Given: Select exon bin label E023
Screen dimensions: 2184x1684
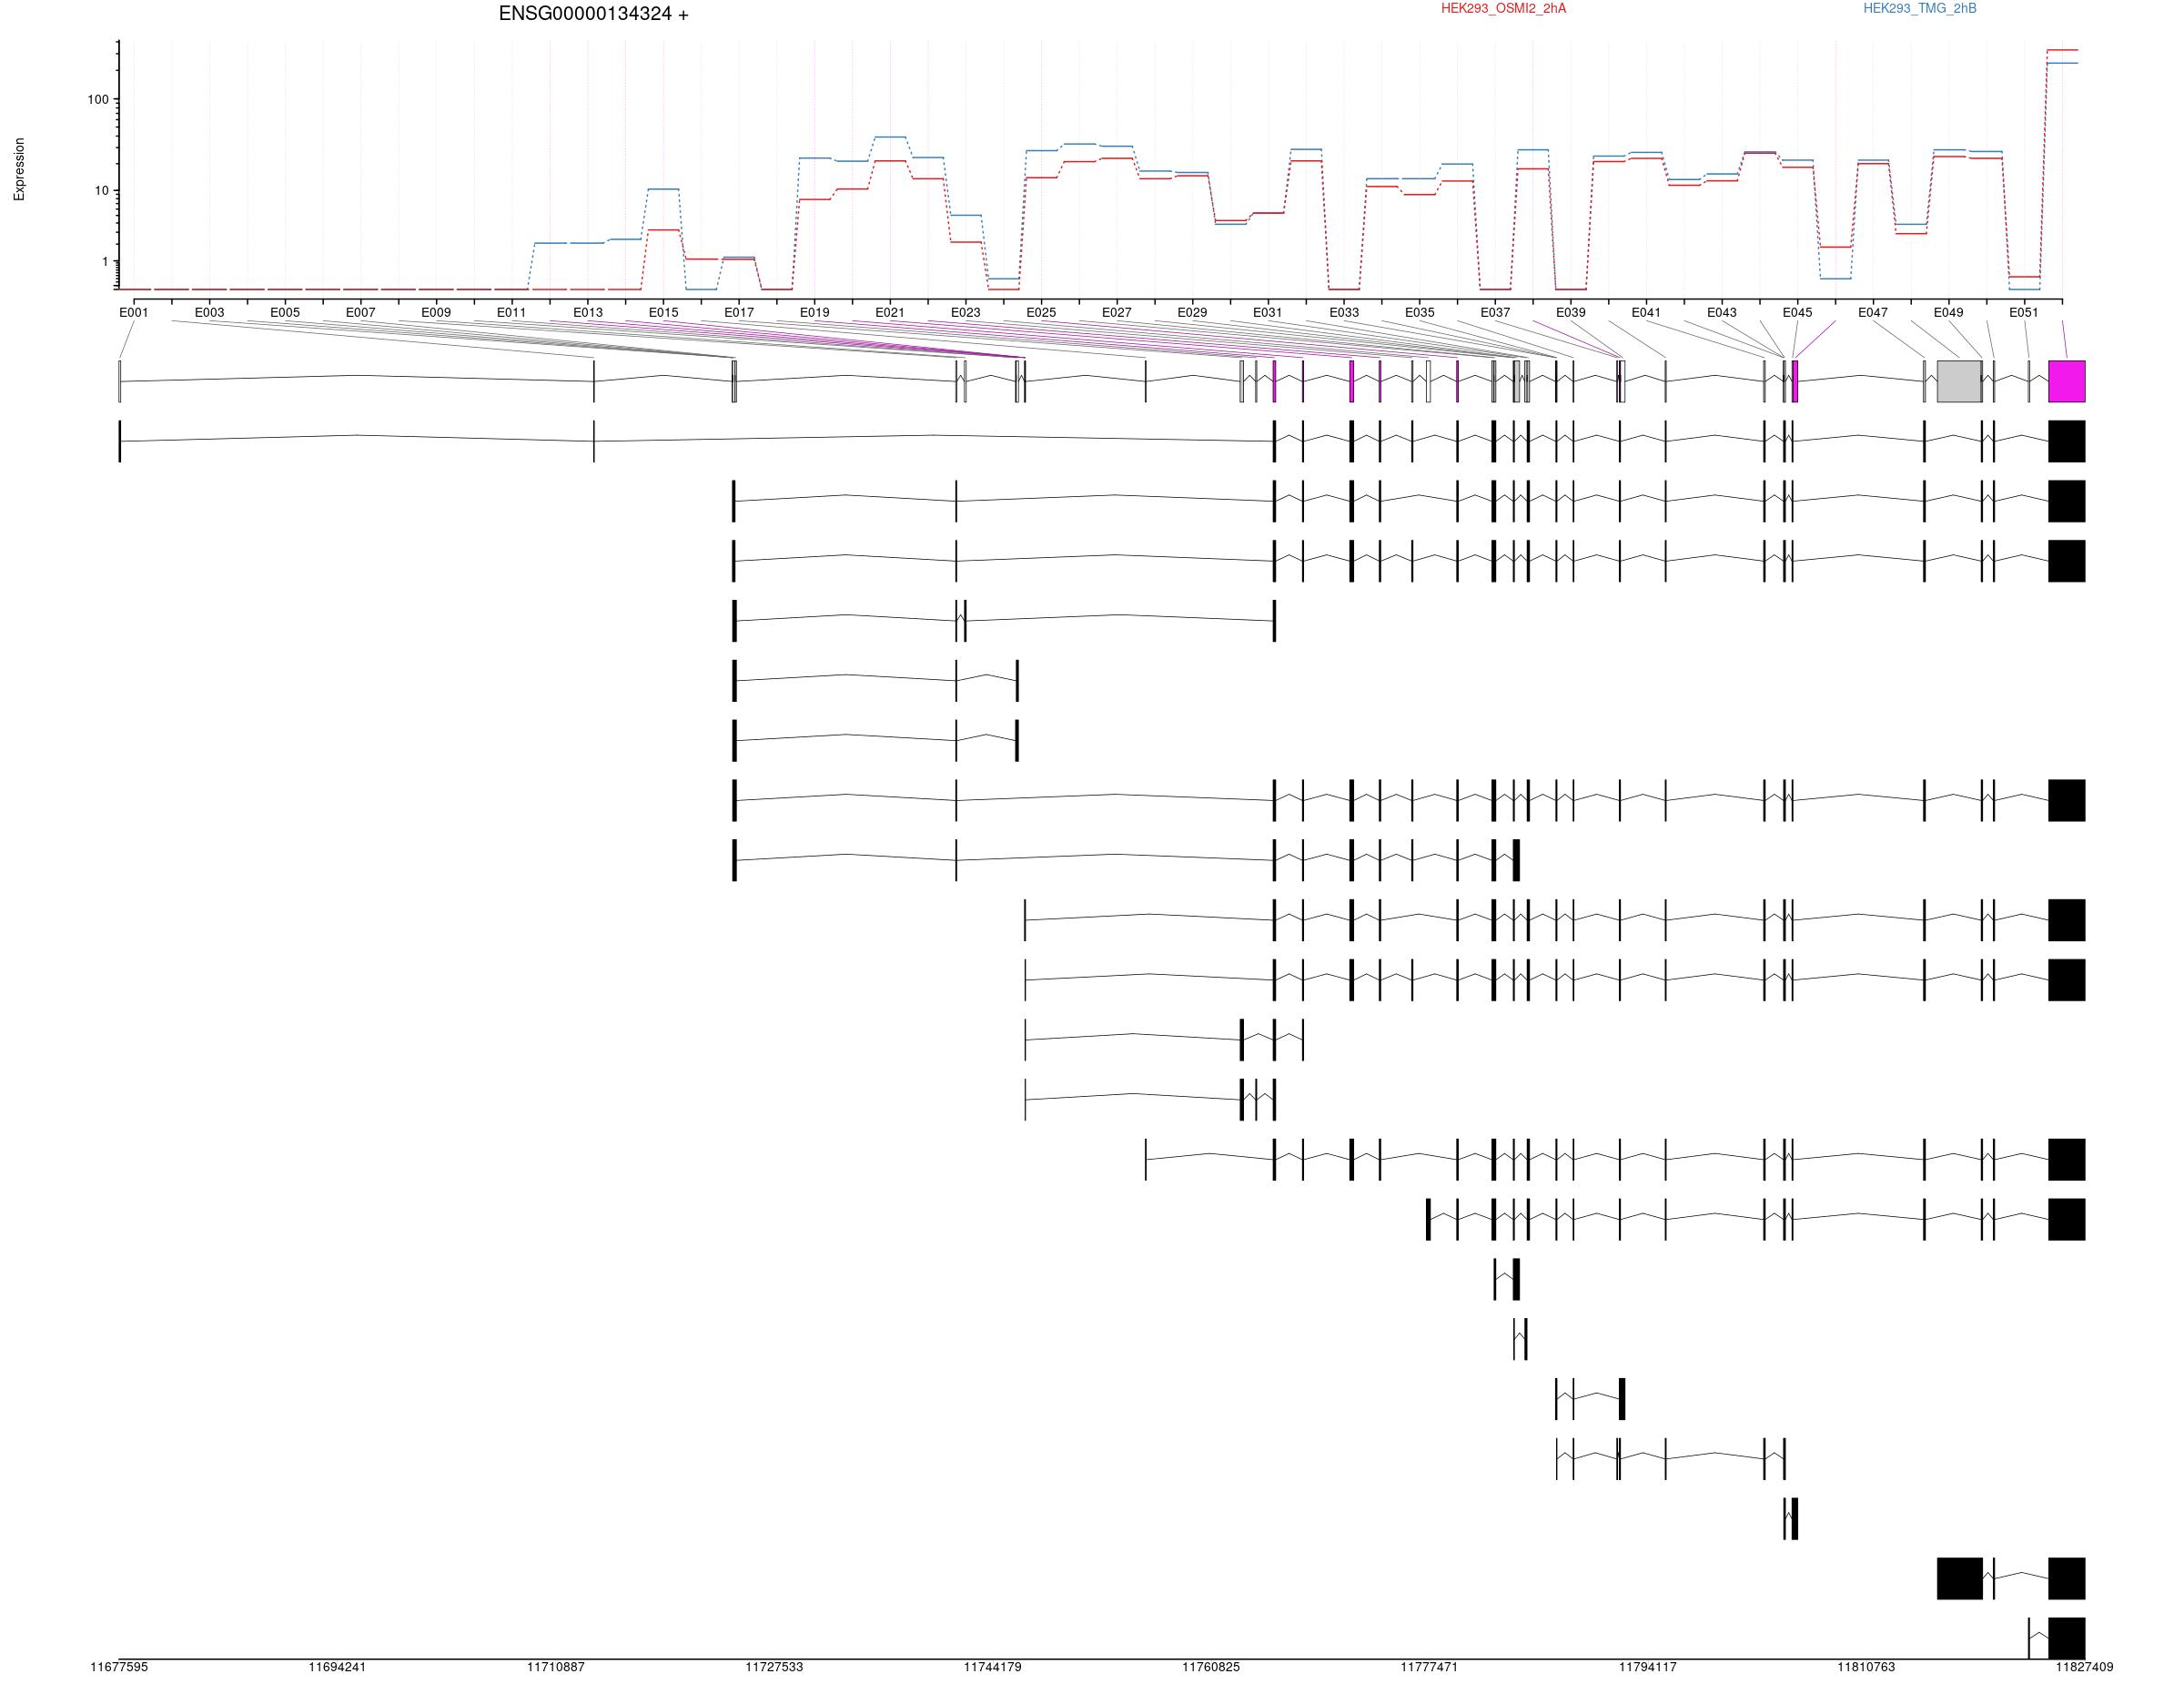Looking at the screenshot, I should 965,312.
